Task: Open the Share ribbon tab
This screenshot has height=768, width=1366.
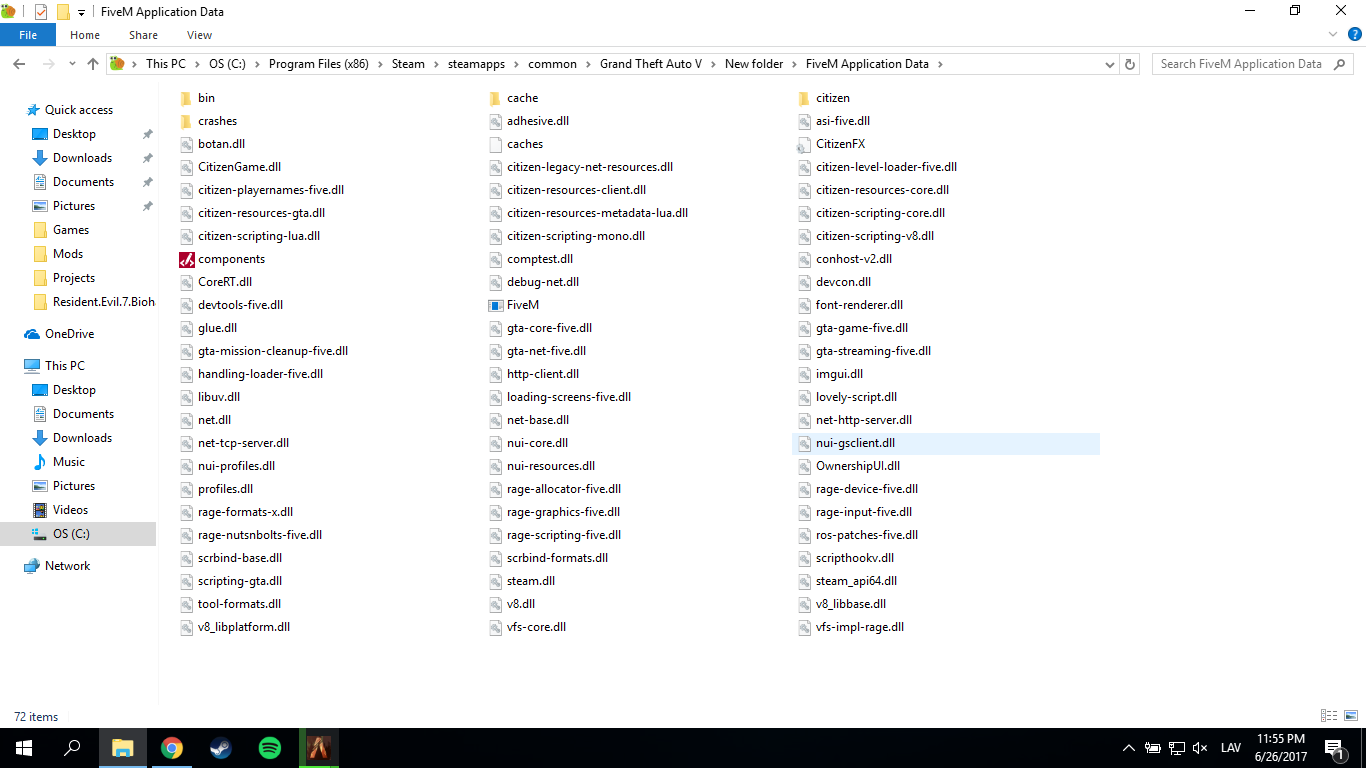Action: tap(143, 35)
